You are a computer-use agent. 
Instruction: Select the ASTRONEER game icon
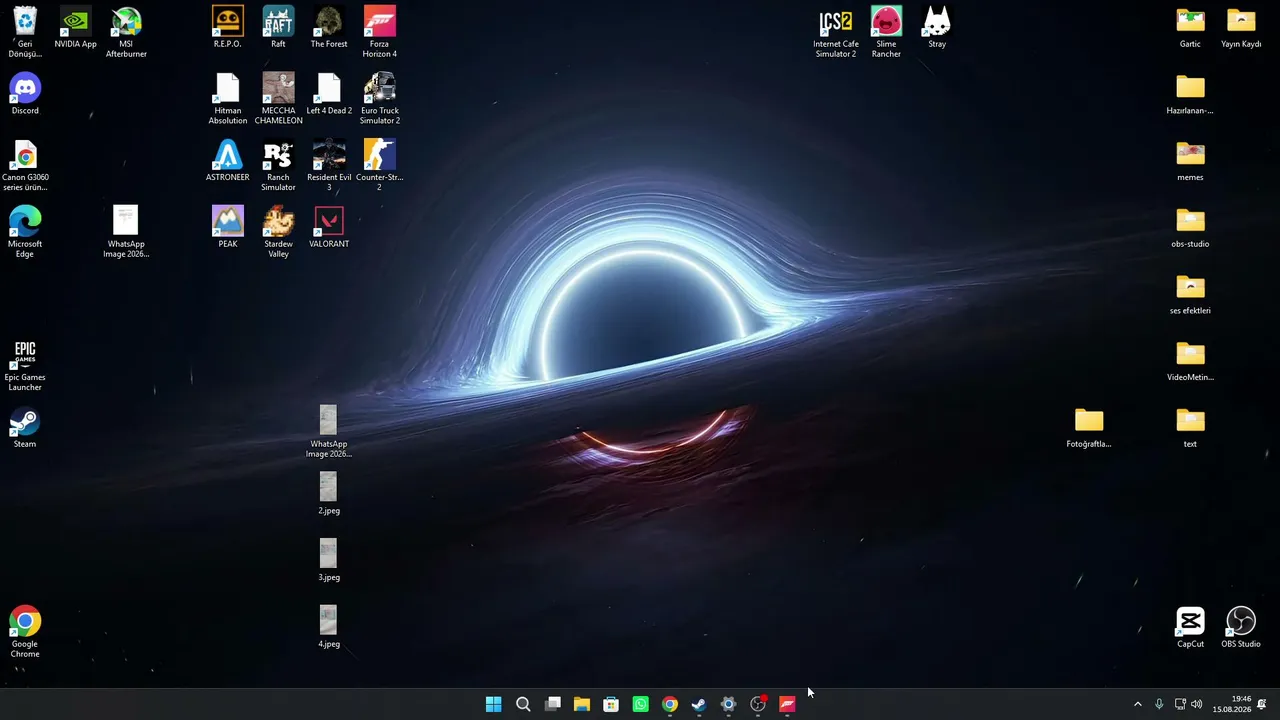pos(228,161)
